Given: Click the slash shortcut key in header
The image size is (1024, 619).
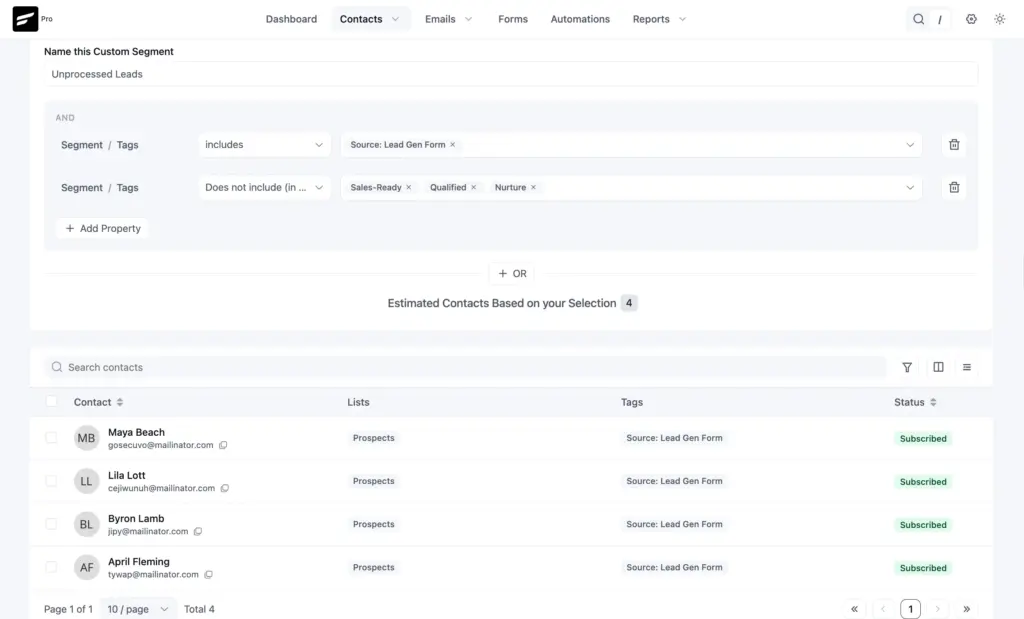Looking at the screenshot, I should coord(940,20).
